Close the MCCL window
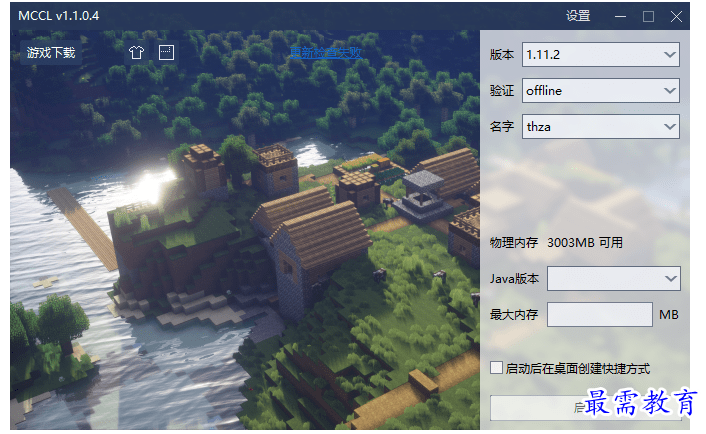 676,17
